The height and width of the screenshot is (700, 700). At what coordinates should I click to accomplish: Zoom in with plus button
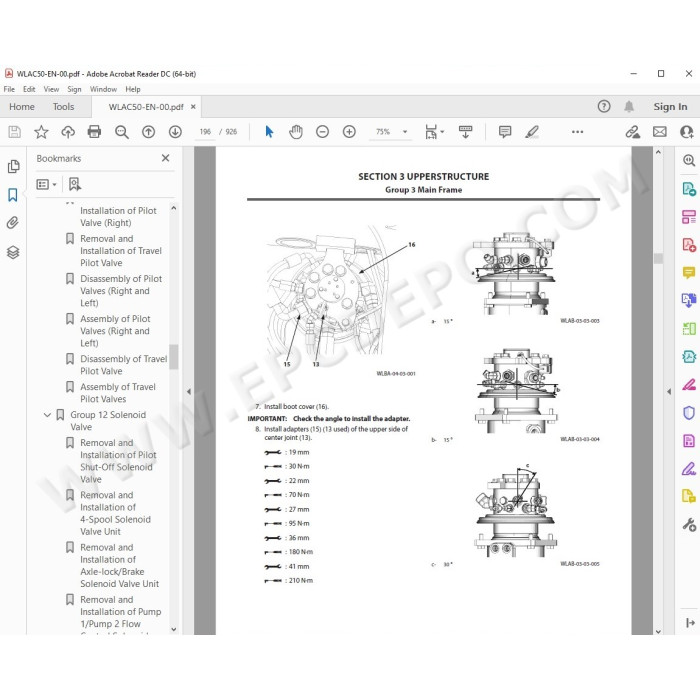click(x=349, y=132)
